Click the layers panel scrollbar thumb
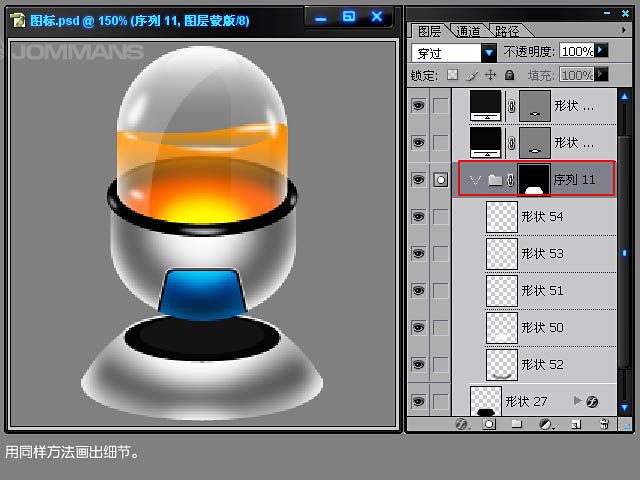This screenshot has height=480, width=640. 624,253
